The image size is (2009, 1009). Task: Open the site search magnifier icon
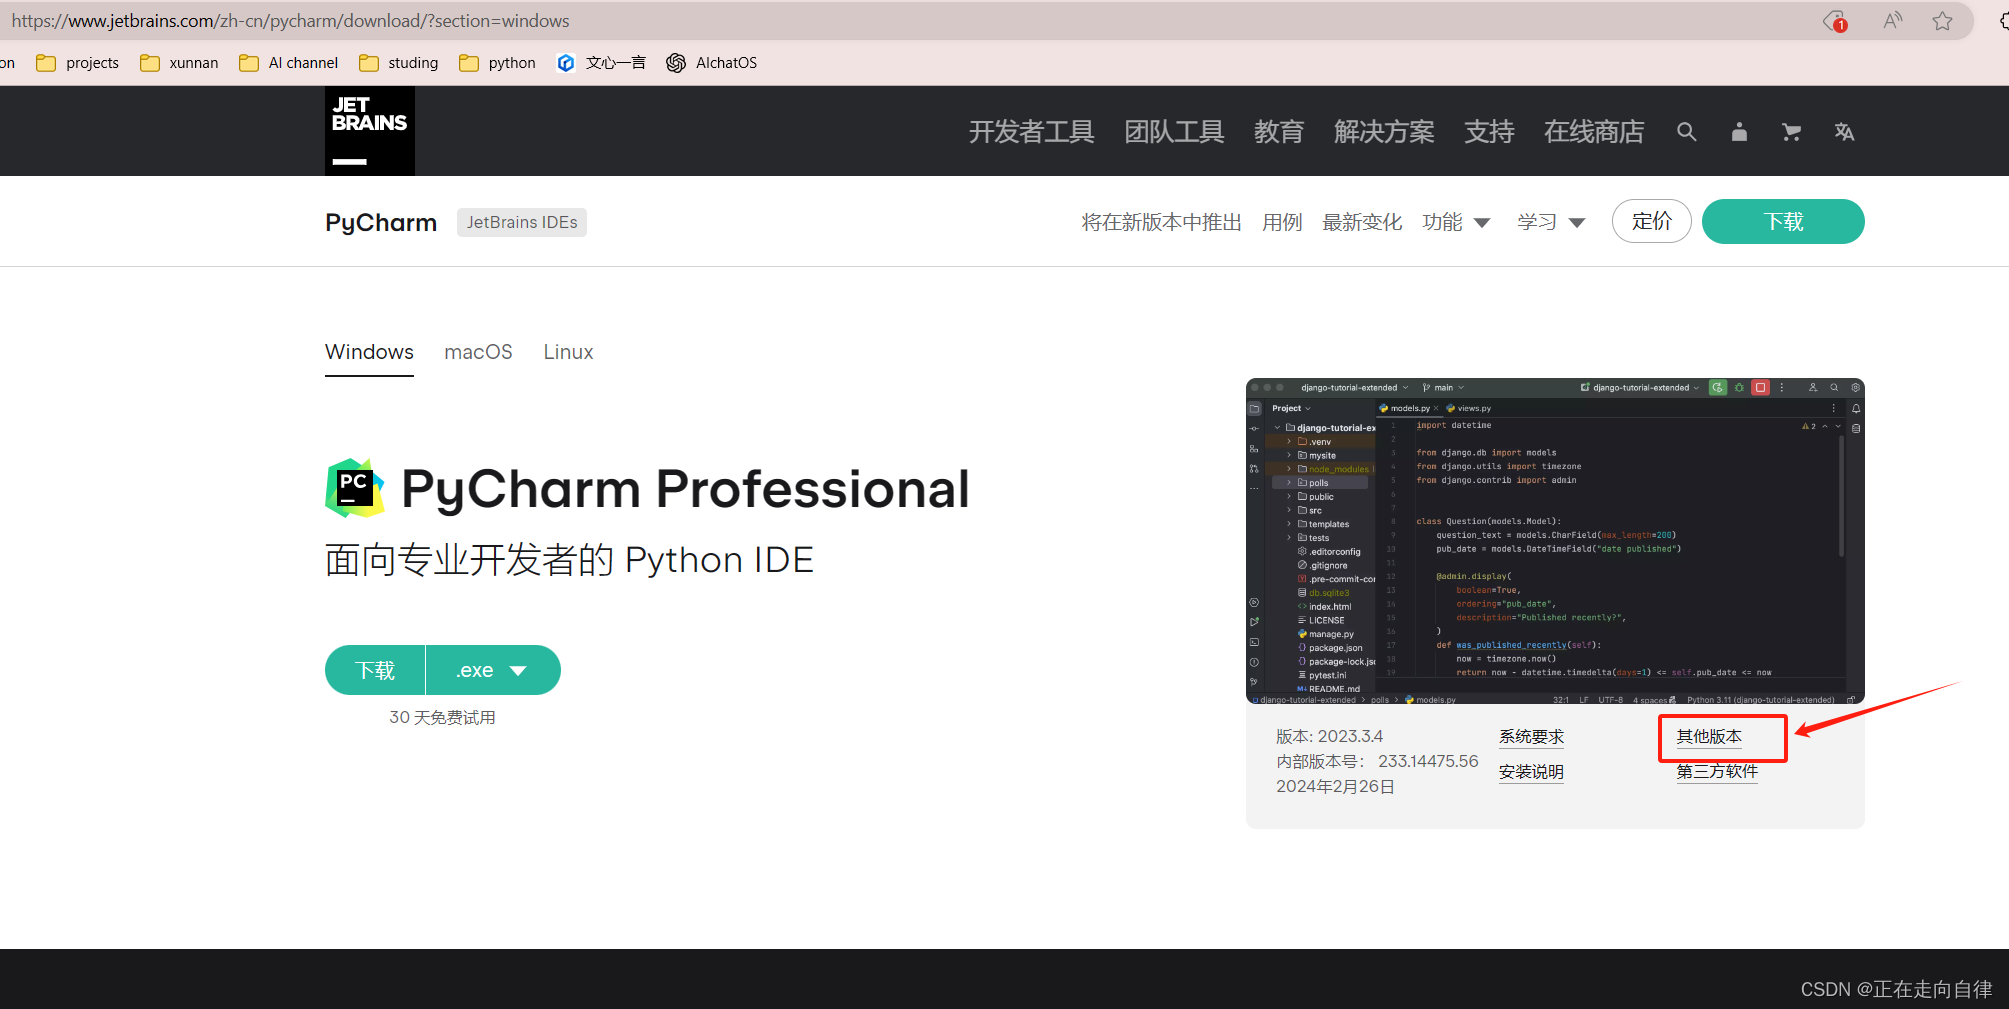coord(1686,132)
